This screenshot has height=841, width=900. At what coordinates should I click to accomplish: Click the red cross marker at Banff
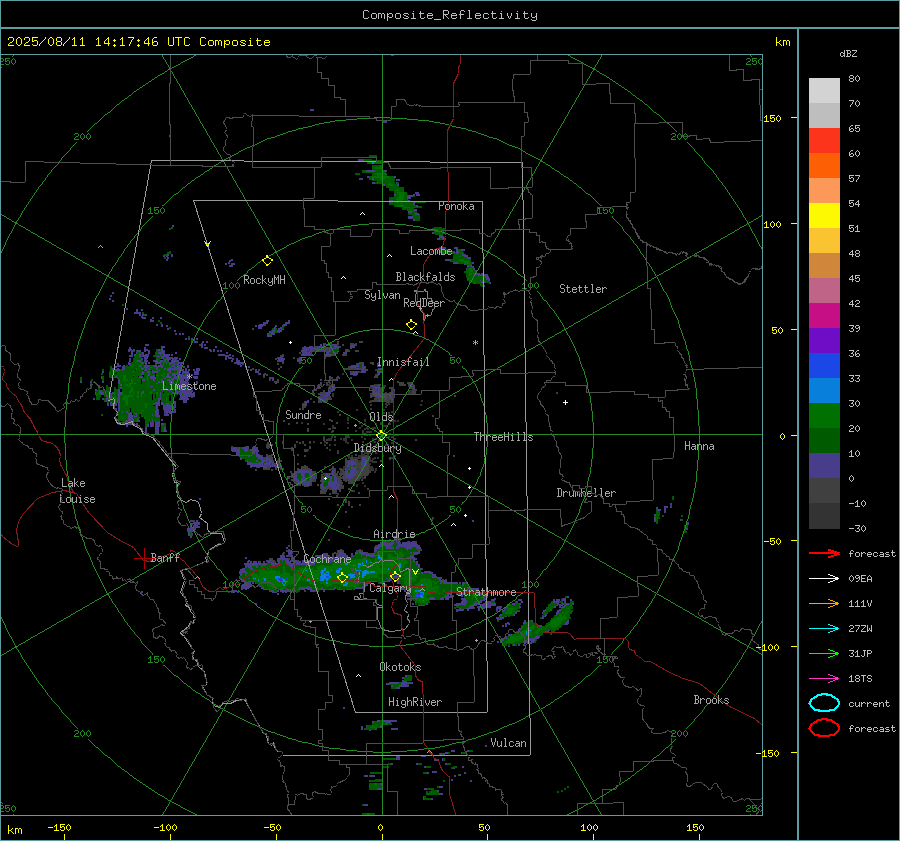143,558
